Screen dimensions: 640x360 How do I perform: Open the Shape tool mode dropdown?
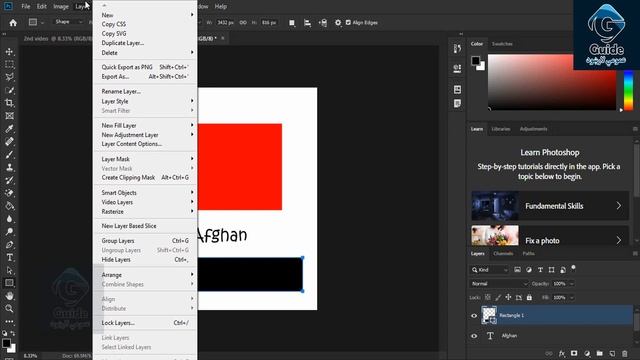coord(69,22)
